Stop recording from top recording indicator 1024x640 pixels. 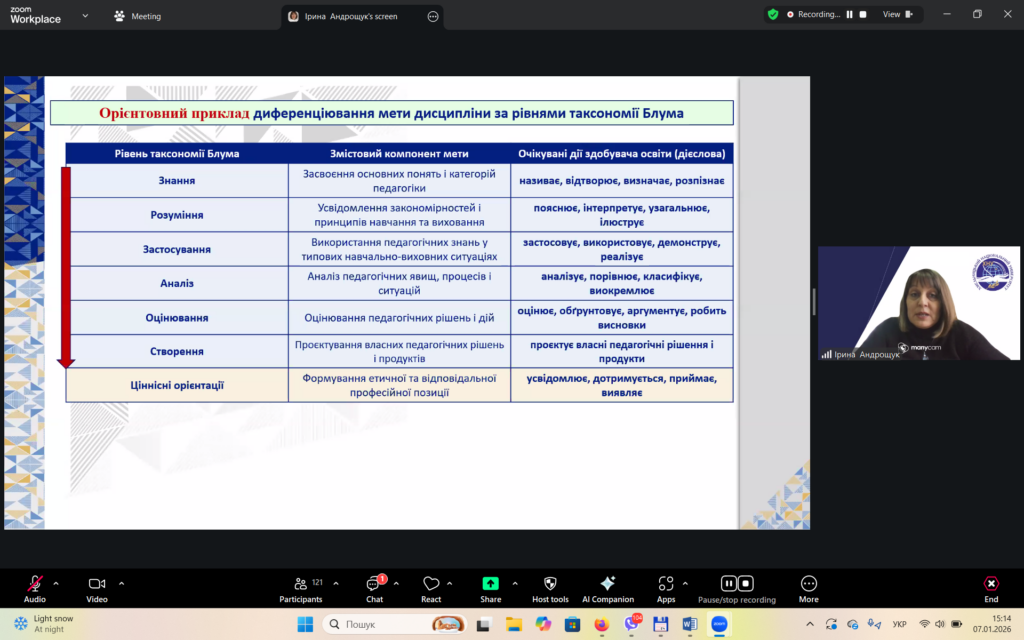tap(862, 15)
